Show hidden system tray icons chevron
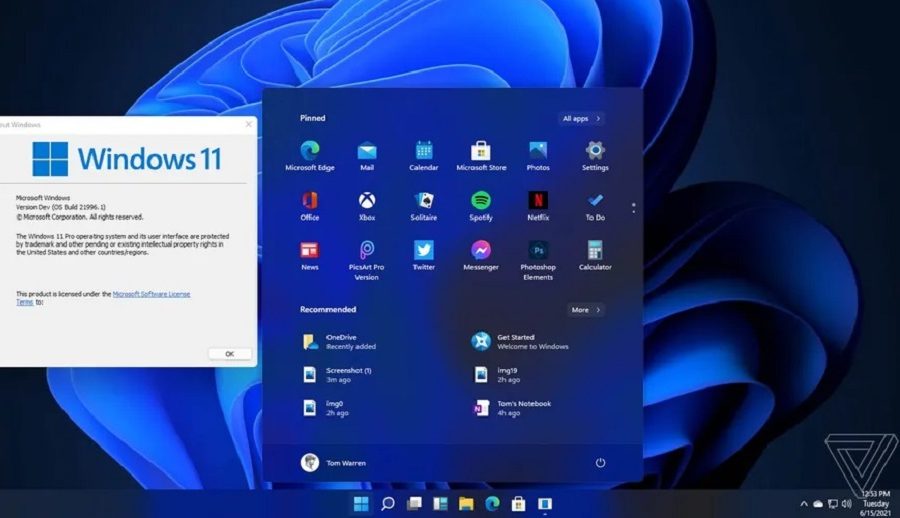This screenshot has height=518, width=900. 804,504
